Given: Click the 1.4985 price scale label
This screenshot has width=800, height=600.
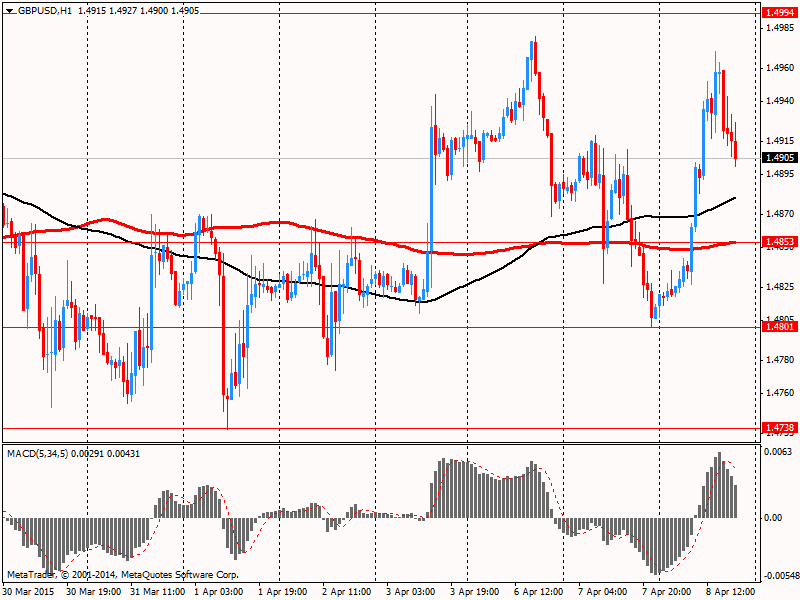Looking at the screenshot, I should 781,28.
